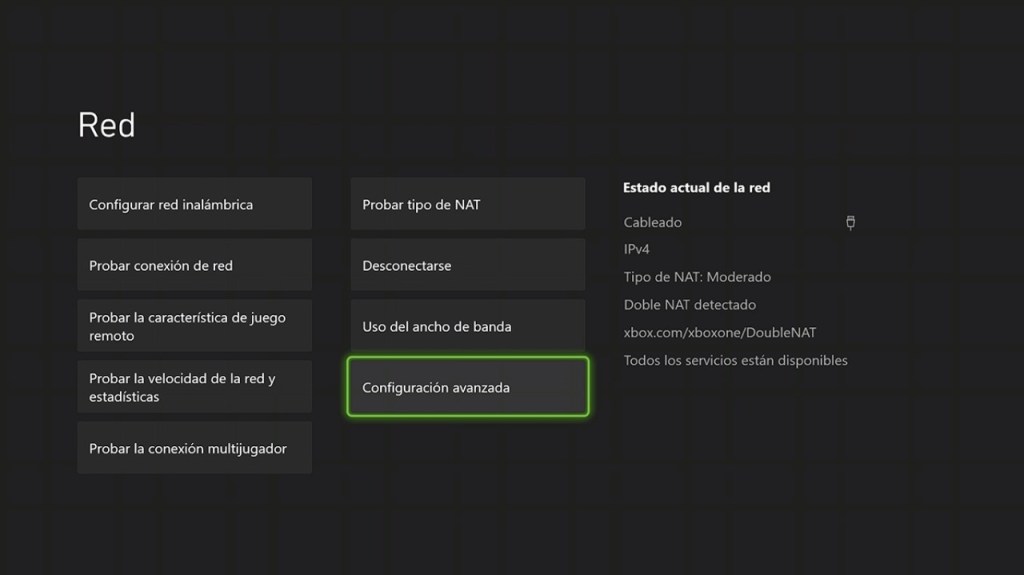Click the wired ethernet connection icon
The height and width of the screenshot is (575, 1024).
[x=850, y=223]
